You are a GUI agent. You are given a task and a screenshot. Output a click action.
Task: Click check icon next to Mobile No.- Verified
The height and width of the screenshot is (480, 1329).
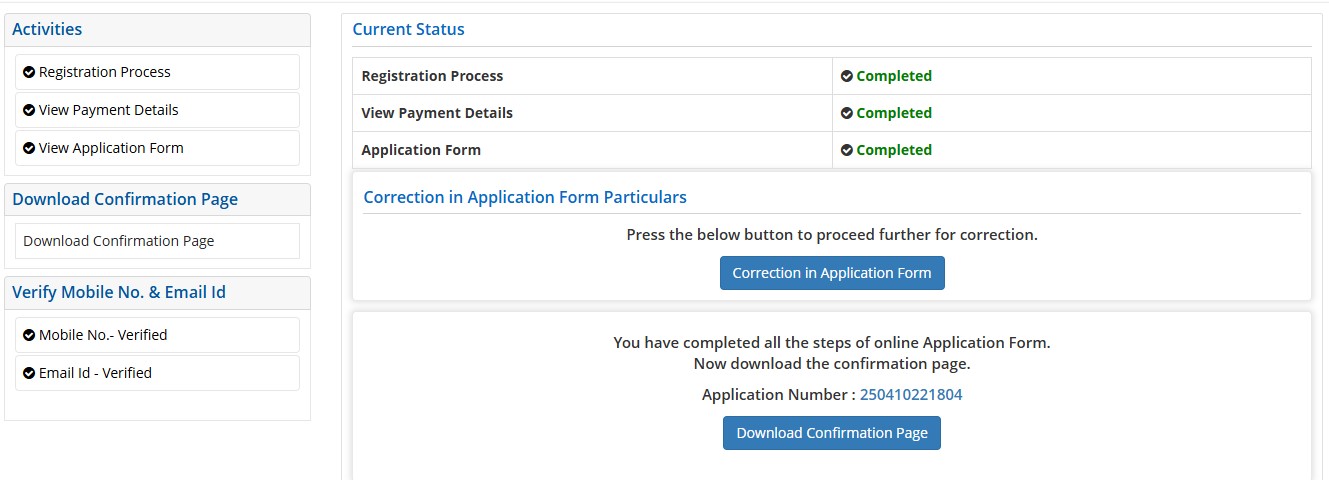(29, 335)
